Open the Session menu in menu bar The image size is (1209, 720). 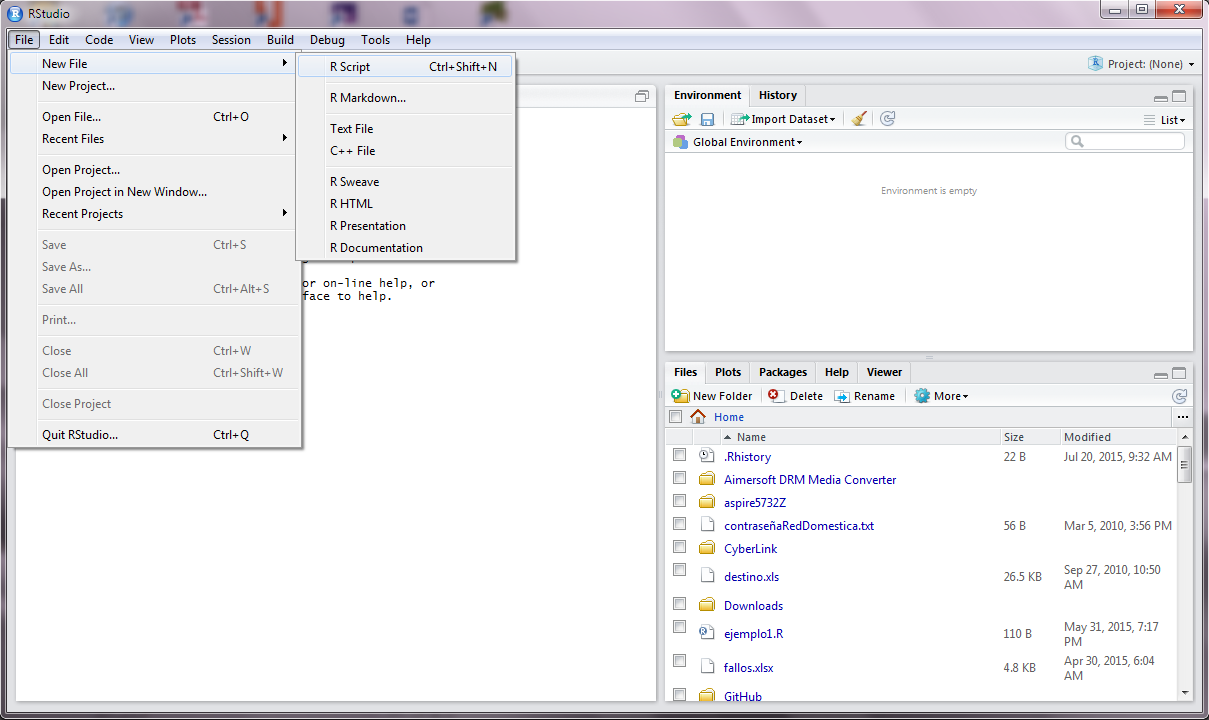point(231,40)
